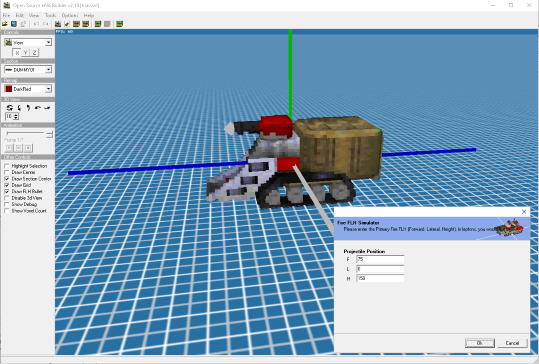This screenshot has height=364, width=539.
Task: Select the Z axis button
Action: coord(34,53)
